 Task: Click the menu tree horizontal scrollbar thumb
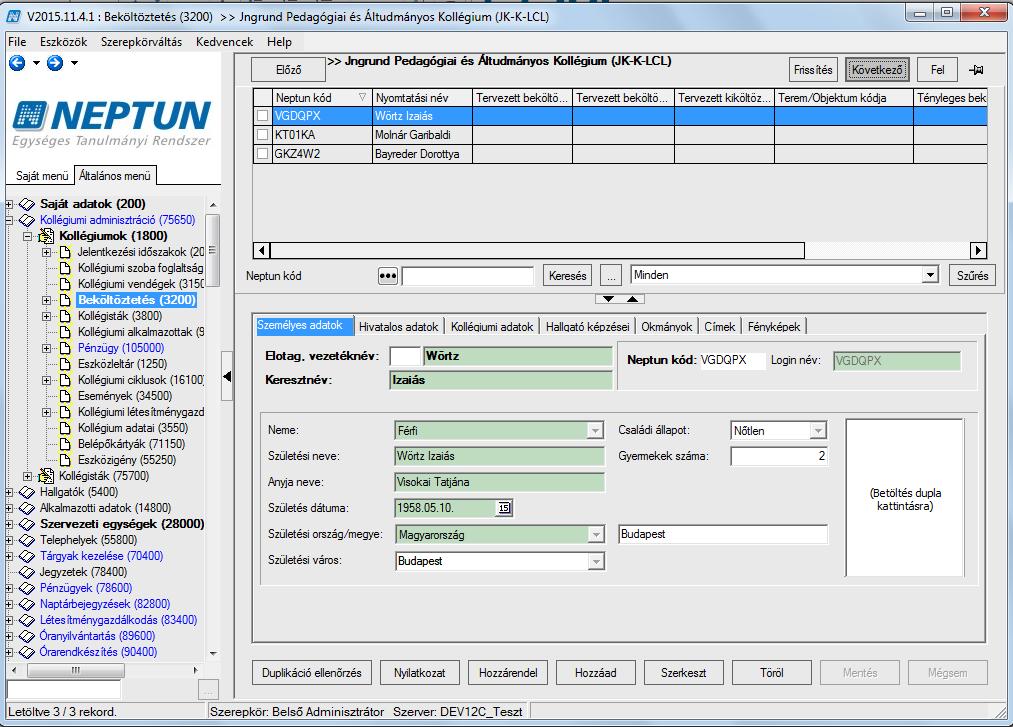tap(76, 671)
